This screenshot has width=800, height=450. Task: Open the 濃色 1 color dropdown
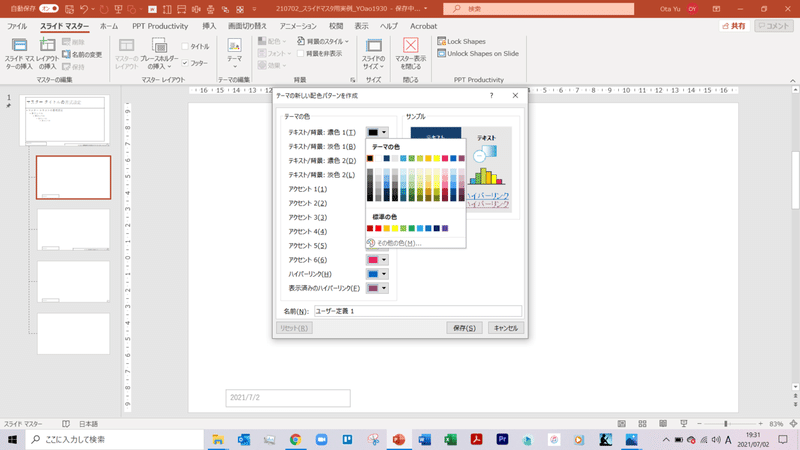tap(377, 132)
